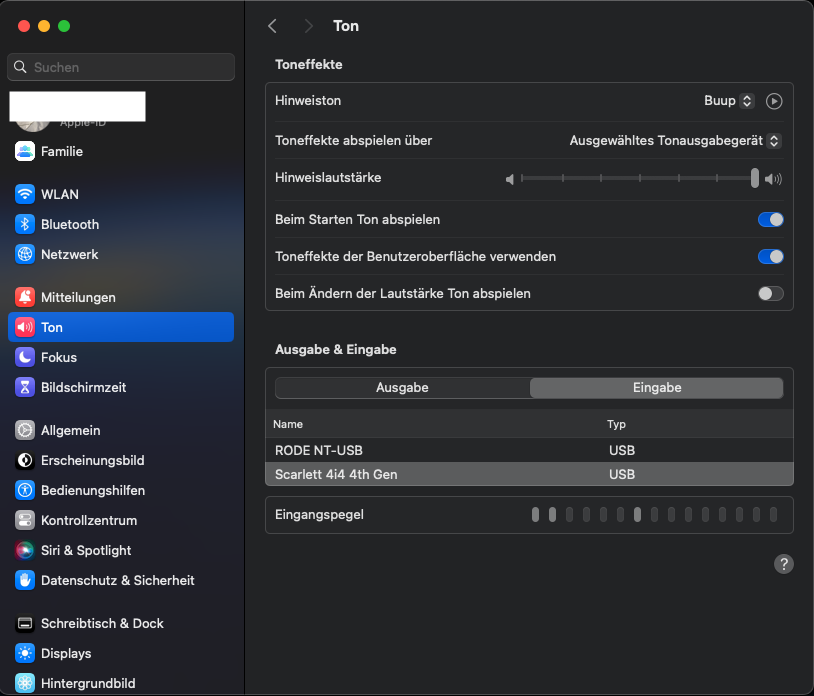Viewport: 814px width, 696px height.
Task: Switch to the Ausgabe tab
Action: [402, 388]
